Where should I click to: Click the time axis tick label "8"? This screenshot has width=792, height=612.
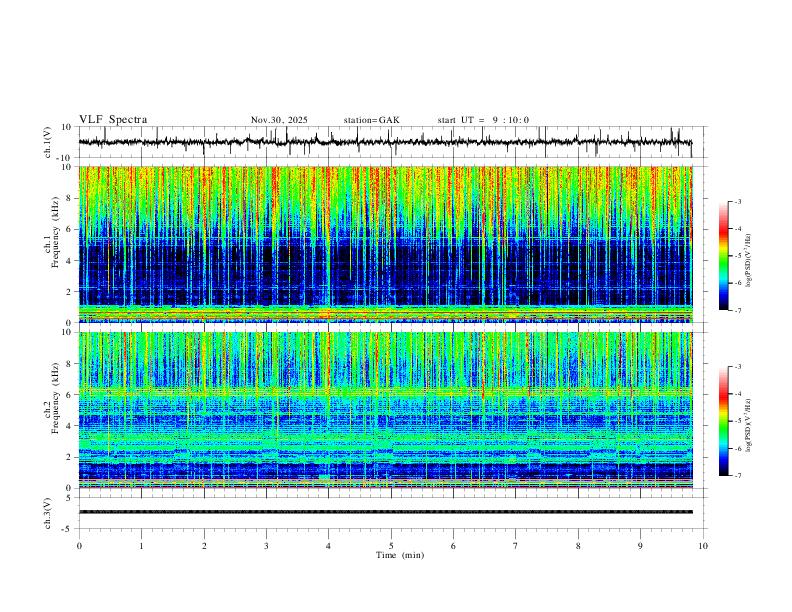(x=578, y=546)
